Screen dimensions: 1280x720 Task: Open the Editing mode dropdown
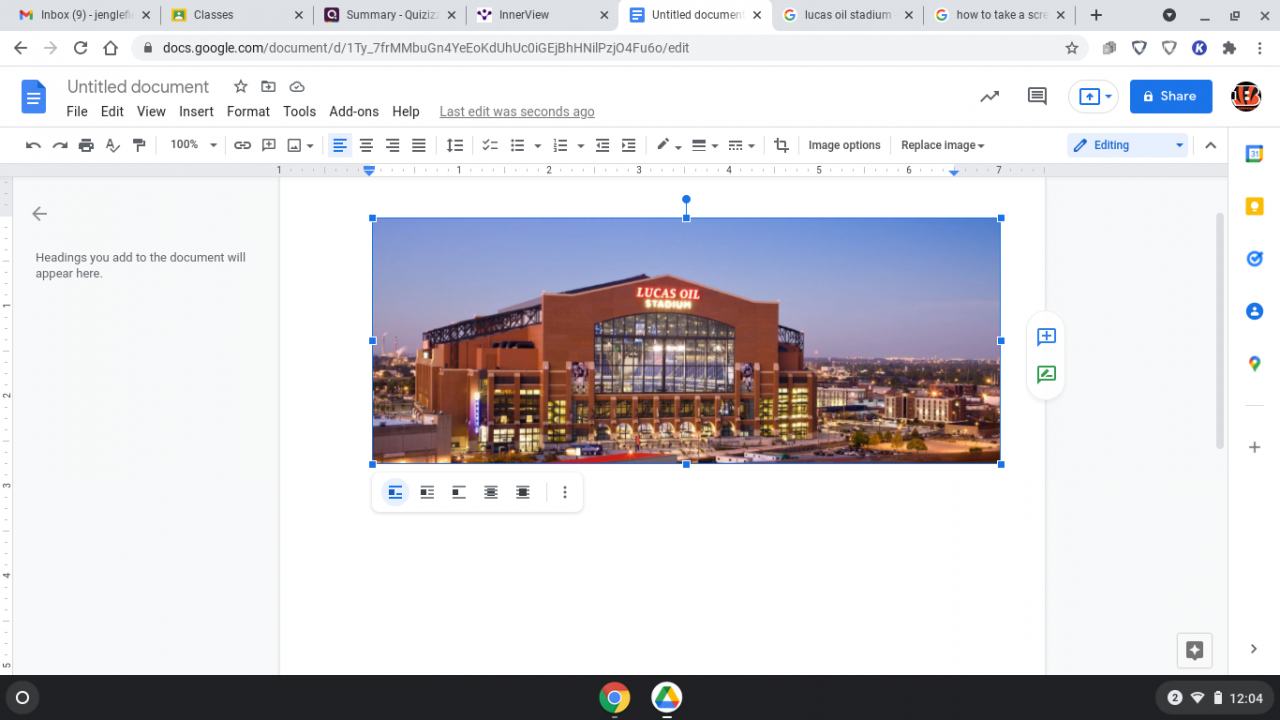click(x=1127, y=145)
